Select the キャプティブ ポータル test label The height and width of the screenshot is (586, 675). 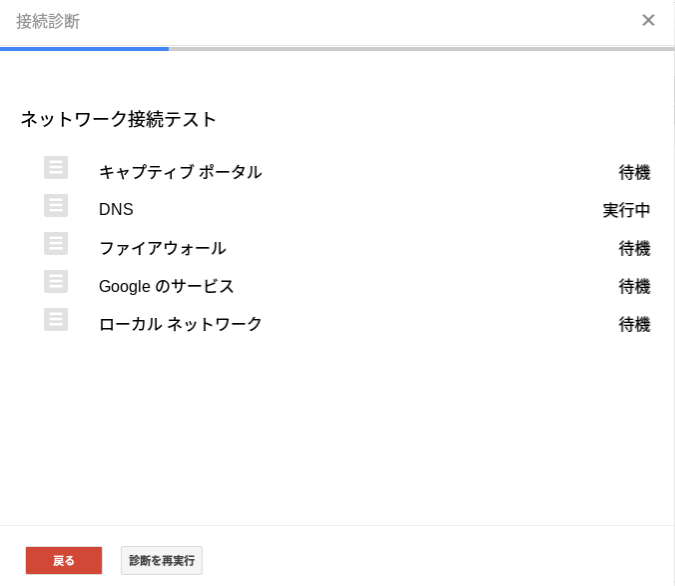point(180,172)
